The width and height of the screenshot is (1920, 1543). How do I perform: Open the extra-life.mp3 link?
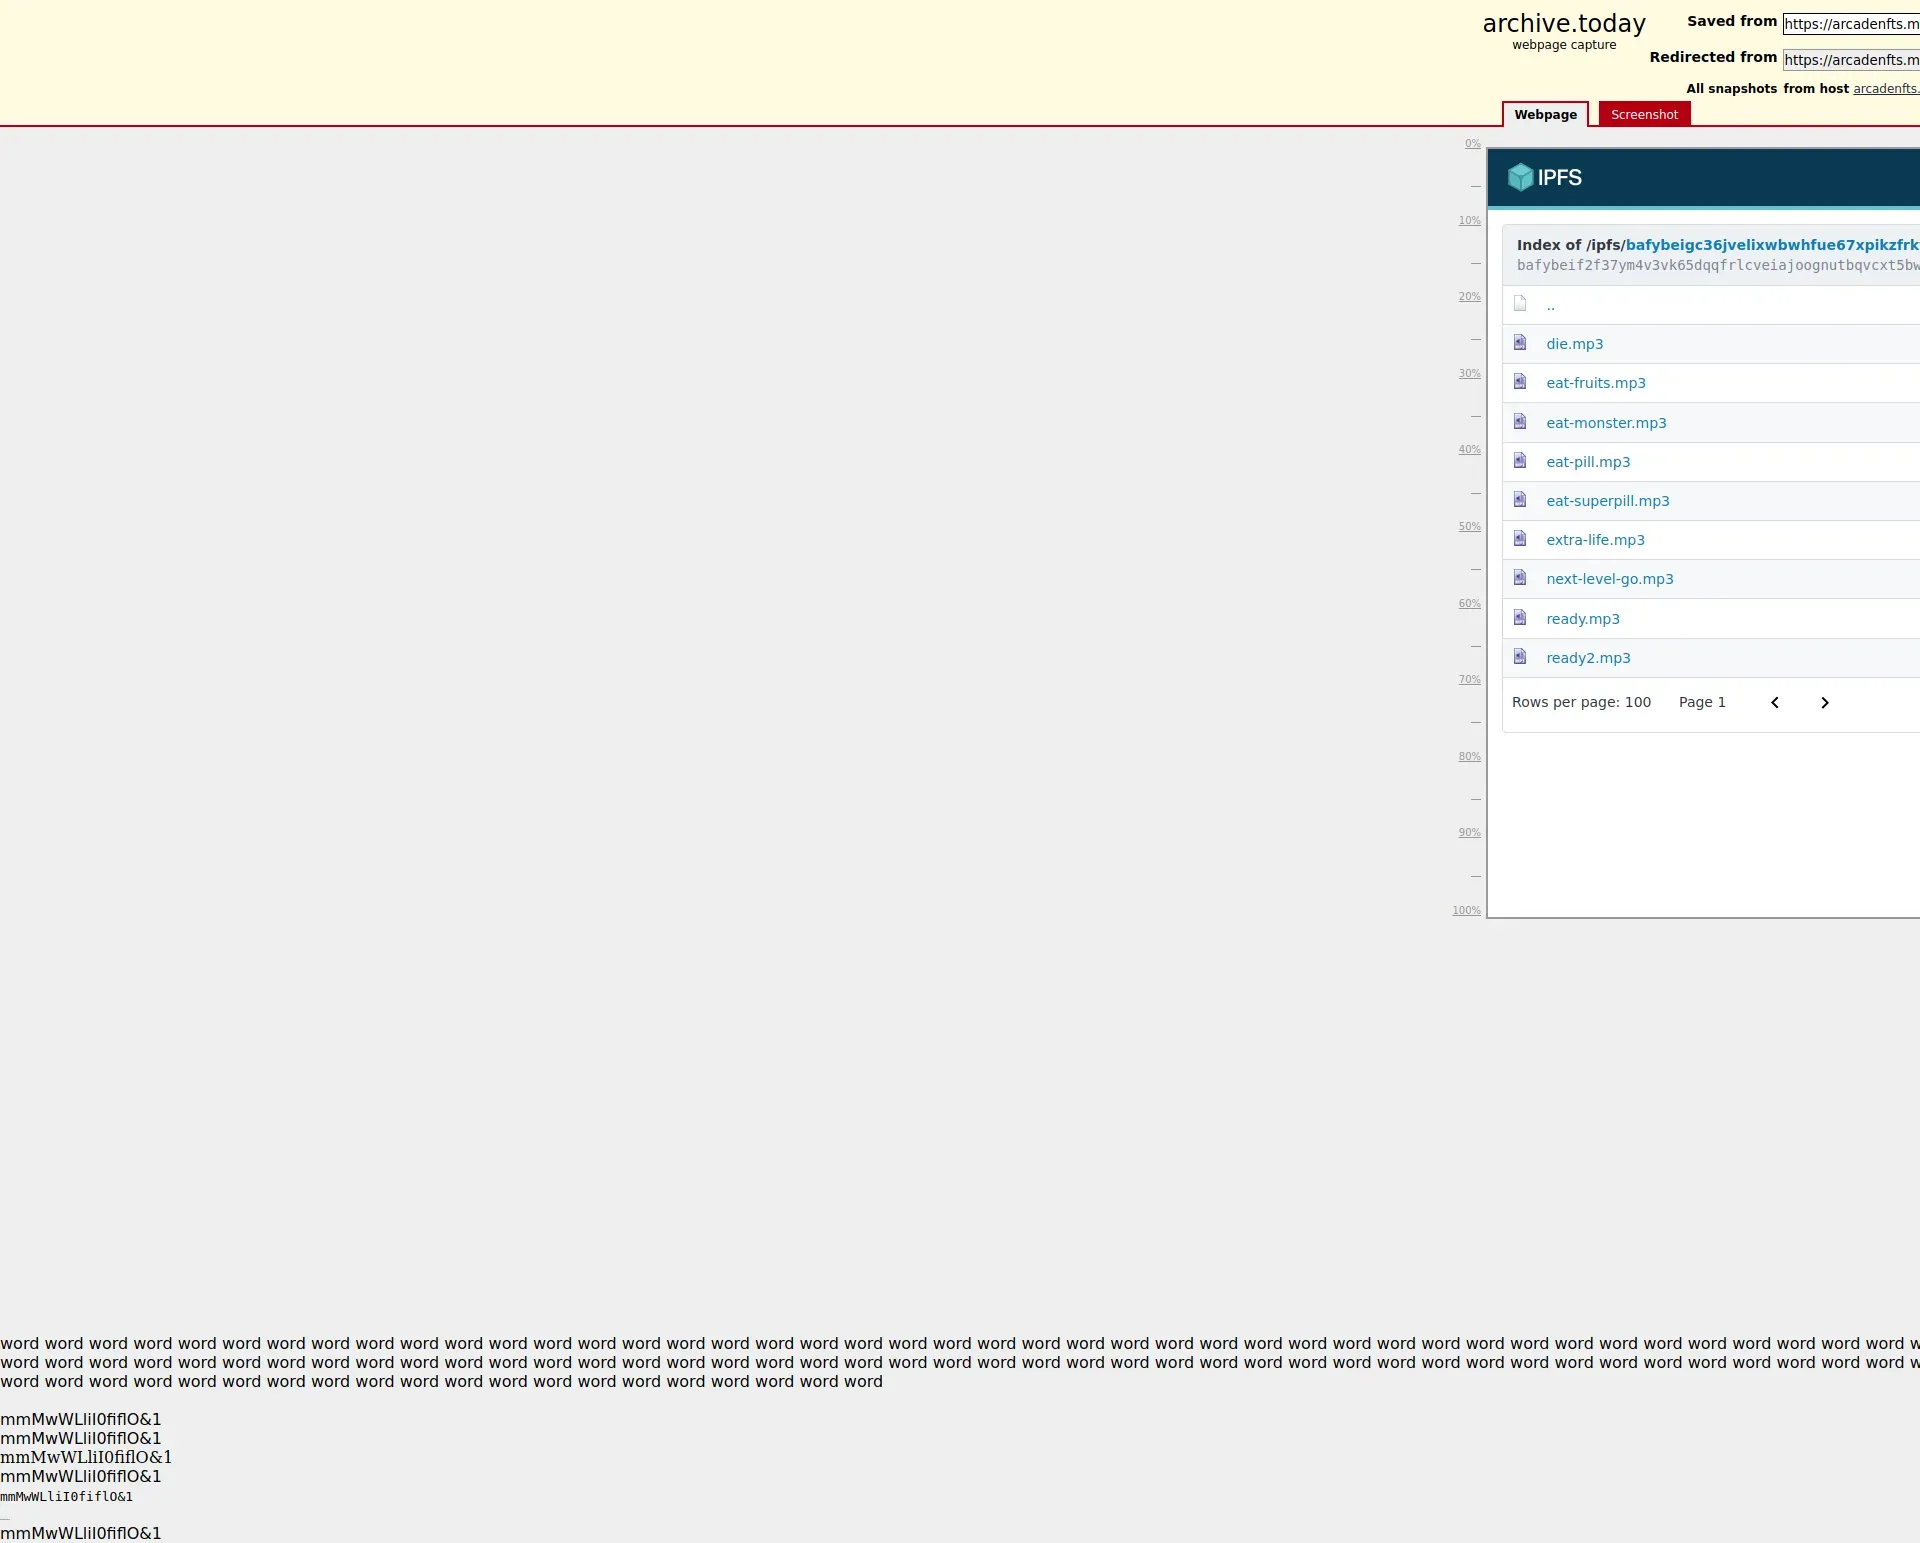1595,540
